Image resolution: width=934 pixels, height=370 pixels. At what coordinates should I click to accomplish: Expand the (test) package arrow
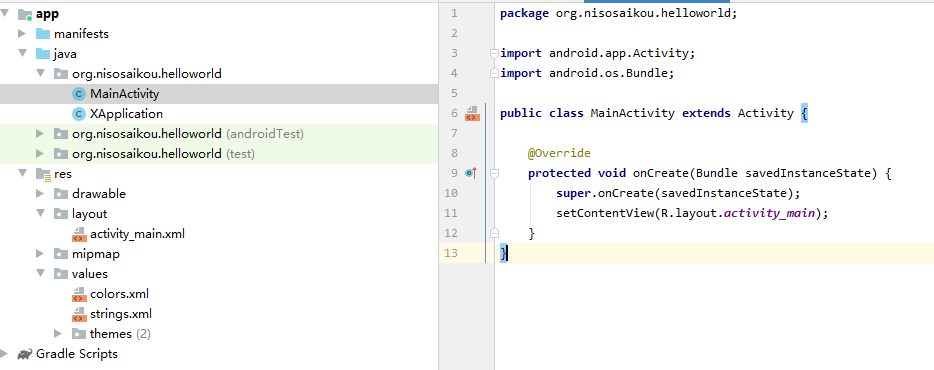[41, 154]
